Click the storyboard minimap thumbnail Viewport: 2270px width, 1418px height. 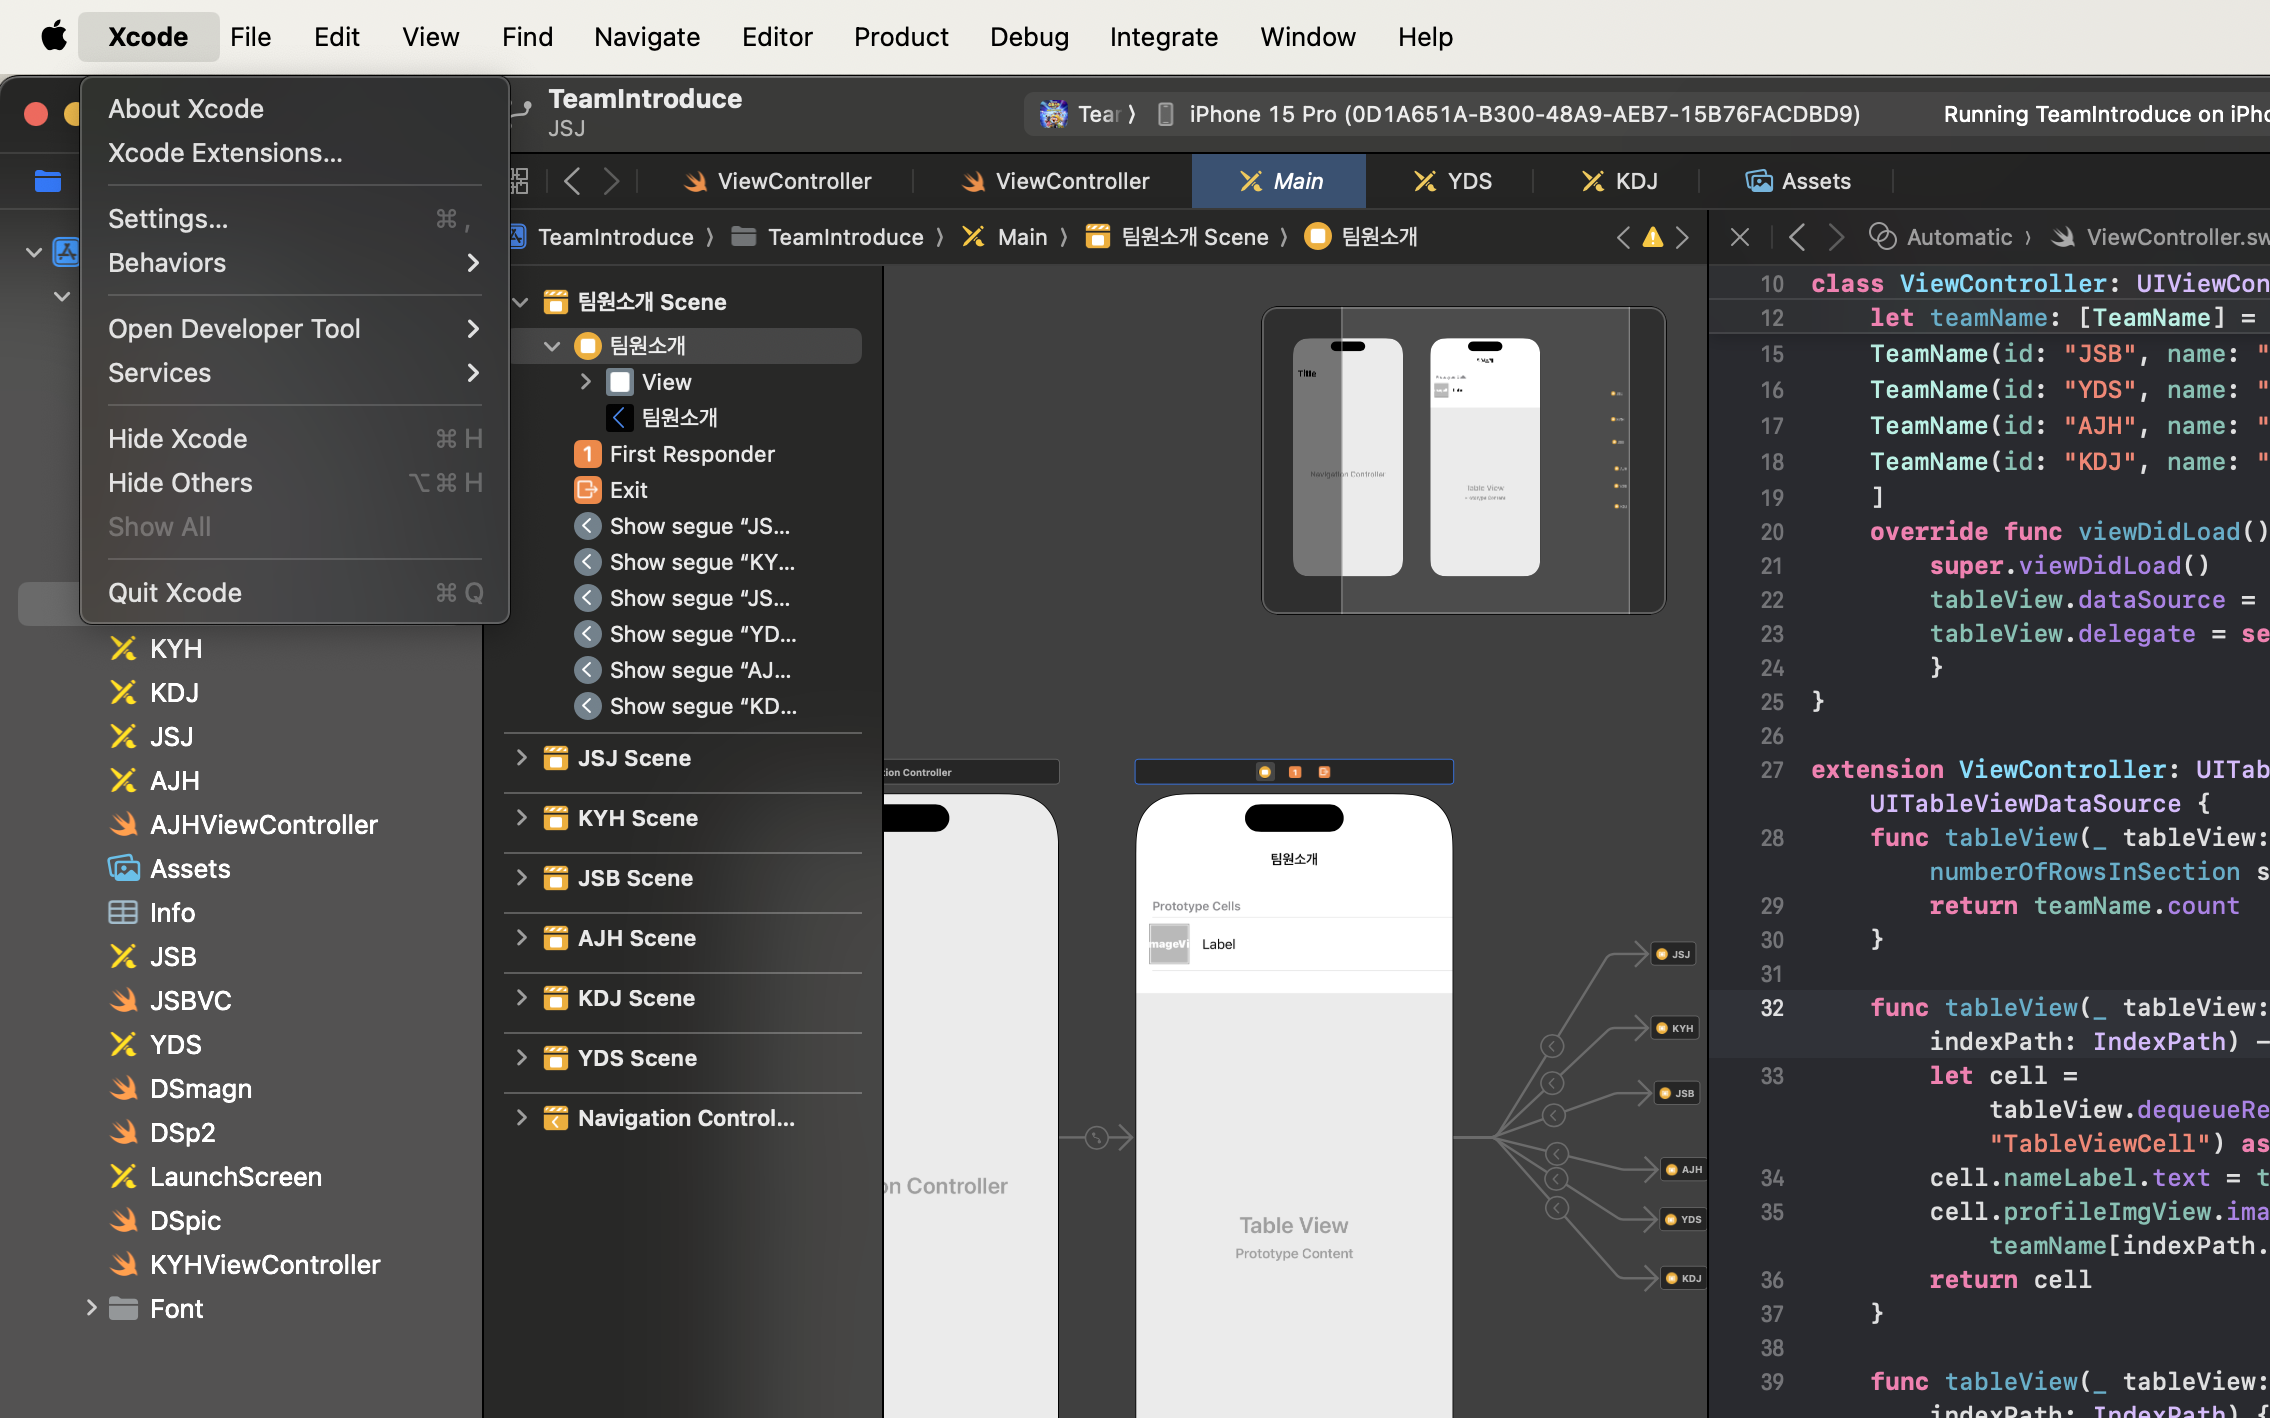click(1463, 460)
